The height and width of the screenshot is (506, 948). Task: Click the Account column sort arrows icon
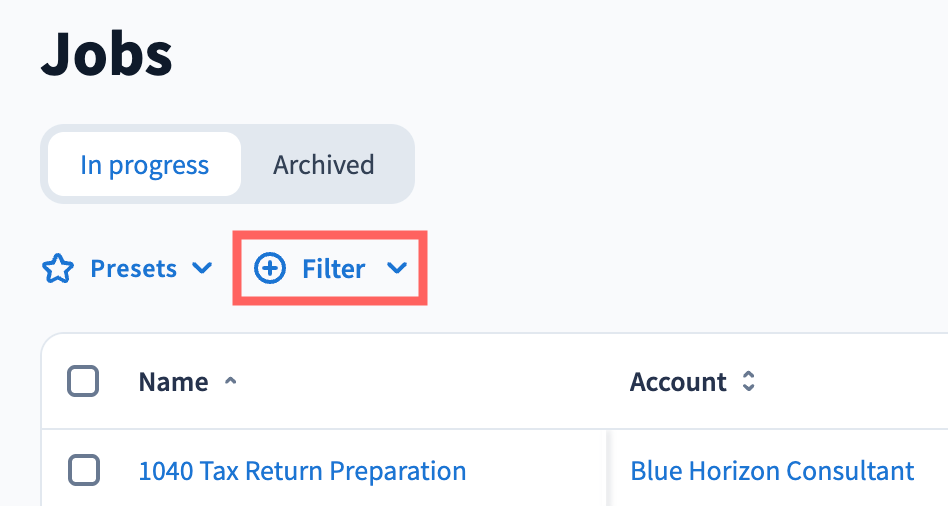[x=748, y=381]
